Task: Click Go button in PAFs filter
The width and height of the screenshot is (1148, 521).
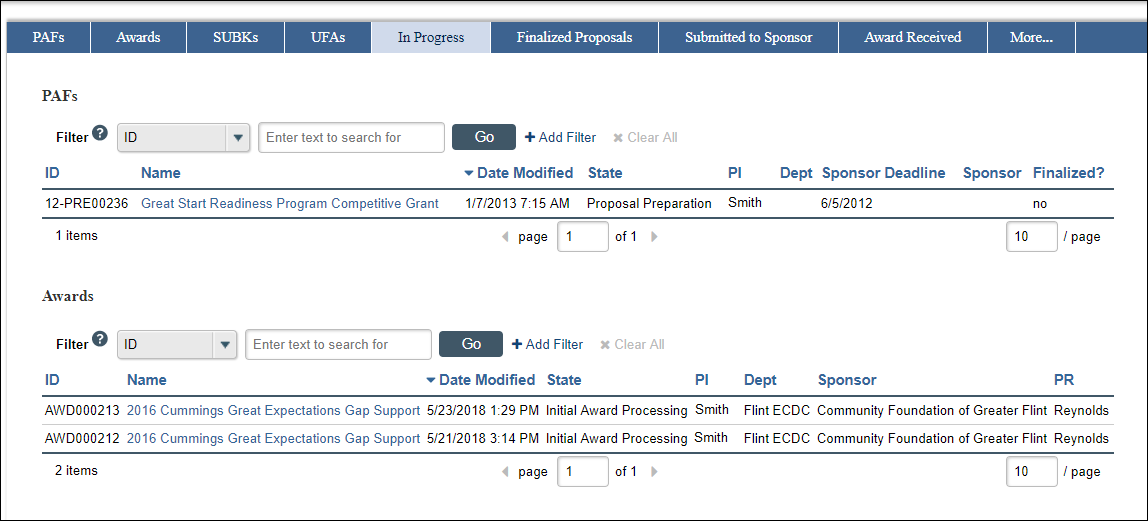Action: pos(484,137)
